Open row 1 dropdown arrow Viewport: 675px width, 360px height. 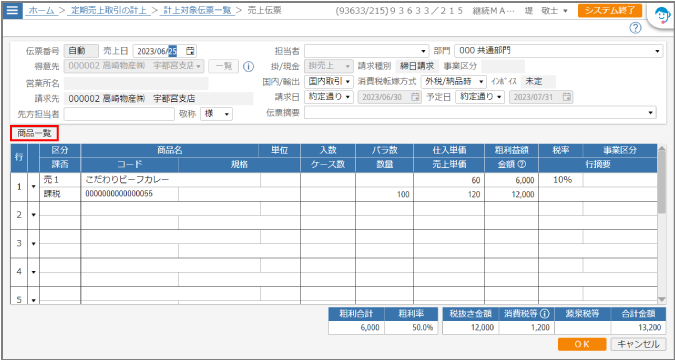pyautogui.click(x=34, y=187)
